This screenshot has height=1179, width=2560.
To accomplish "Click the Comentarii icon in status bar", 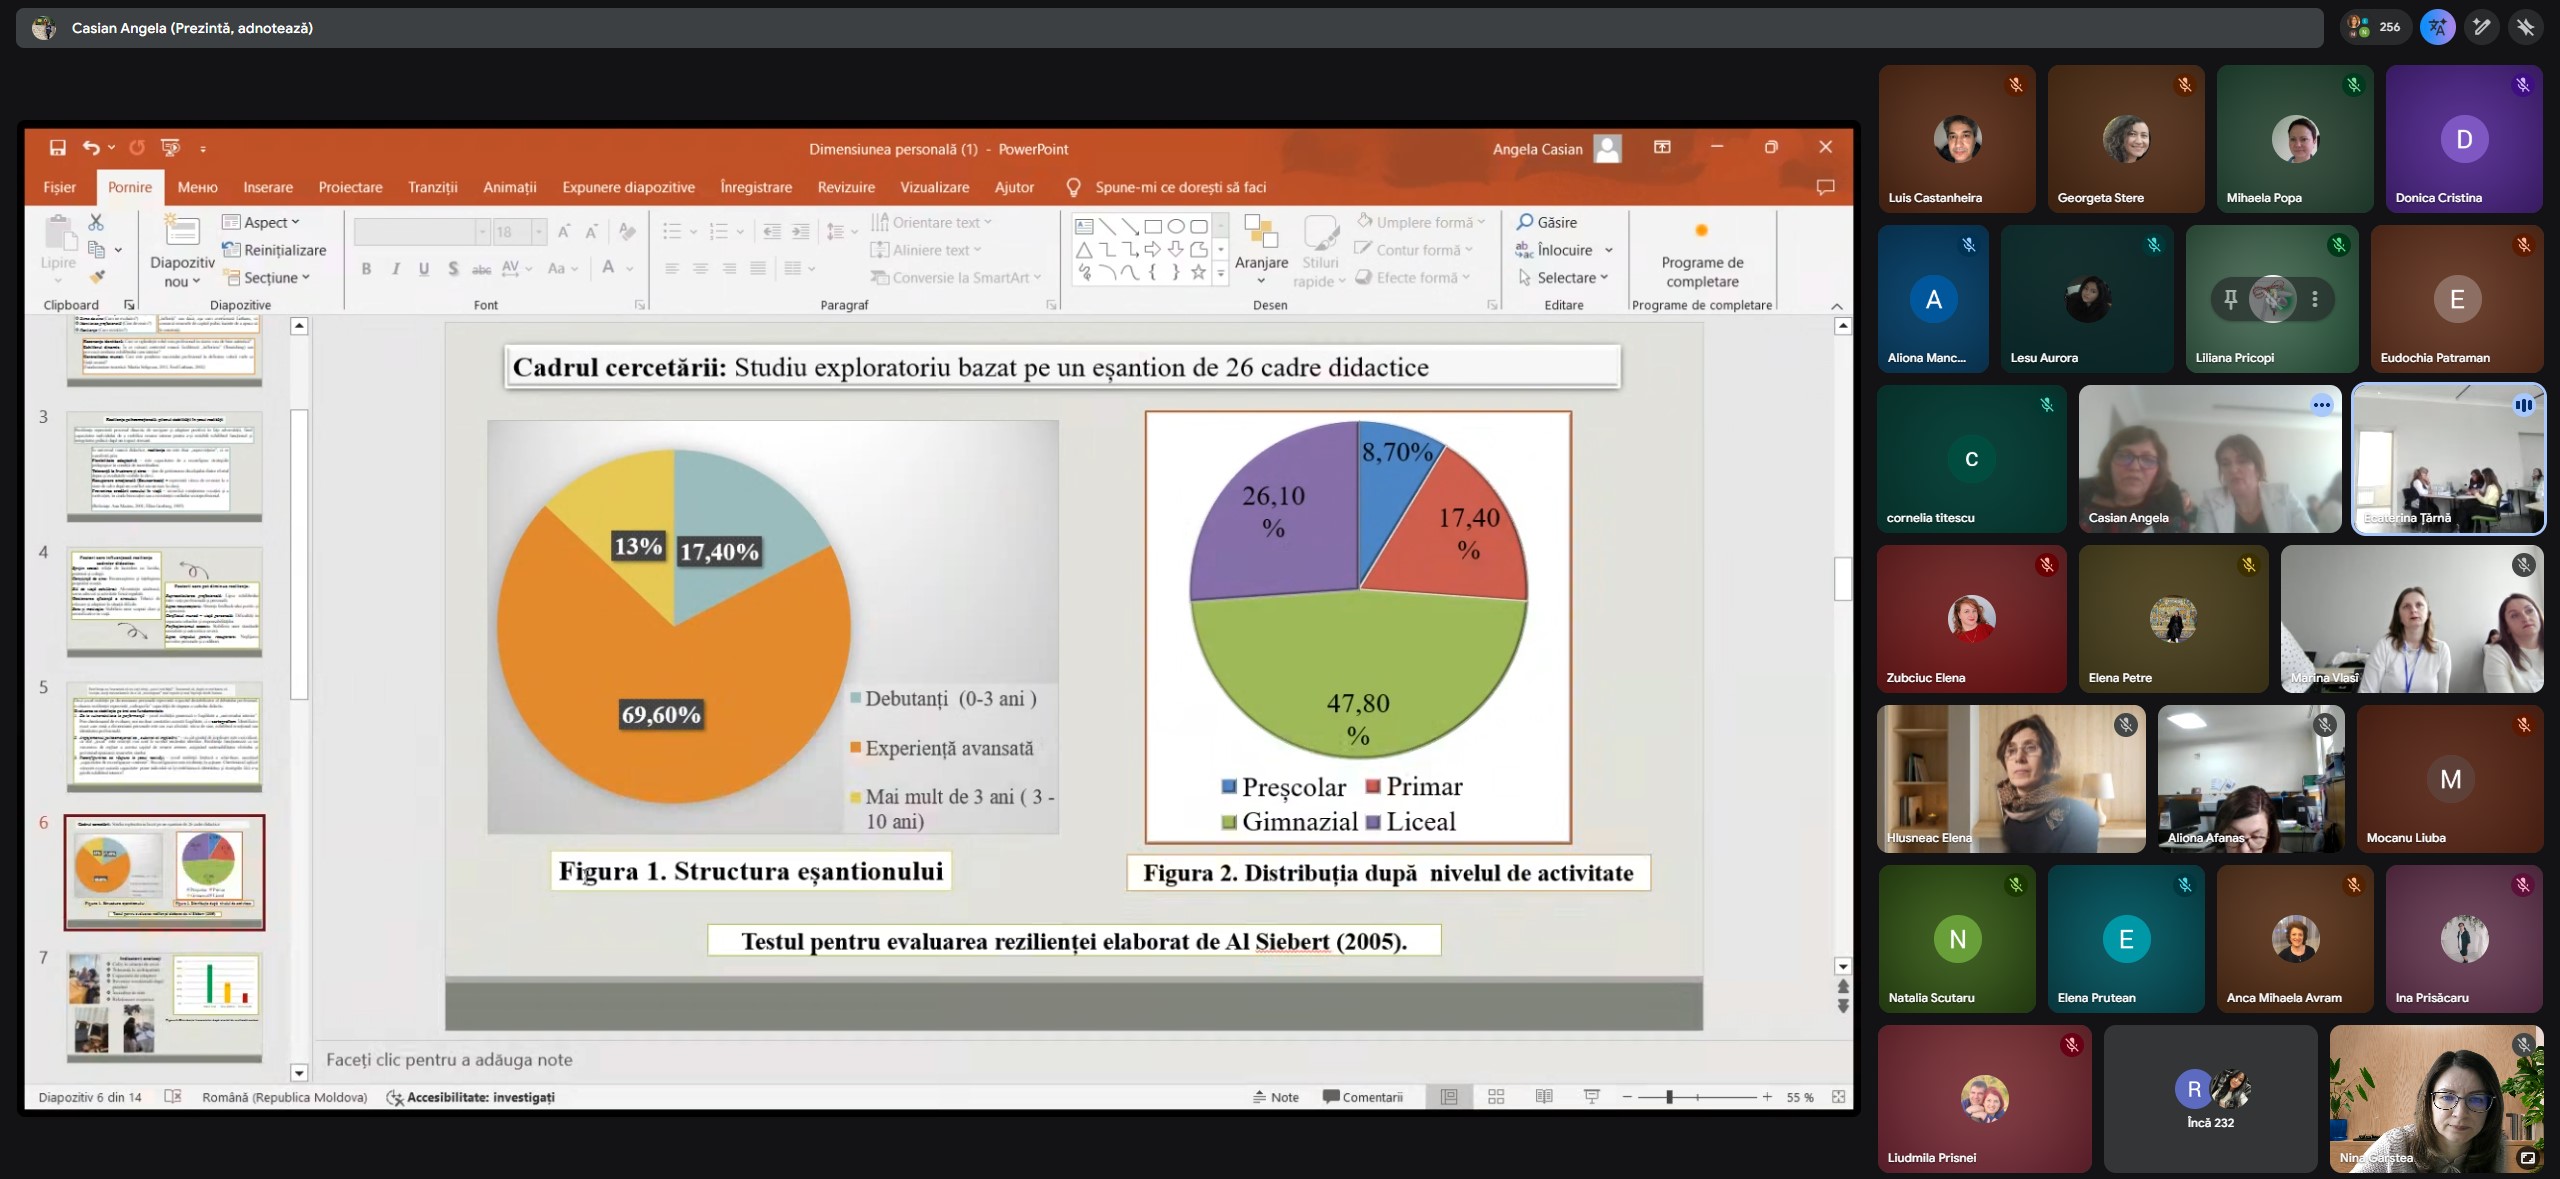I will (x=1362, y=1097).
